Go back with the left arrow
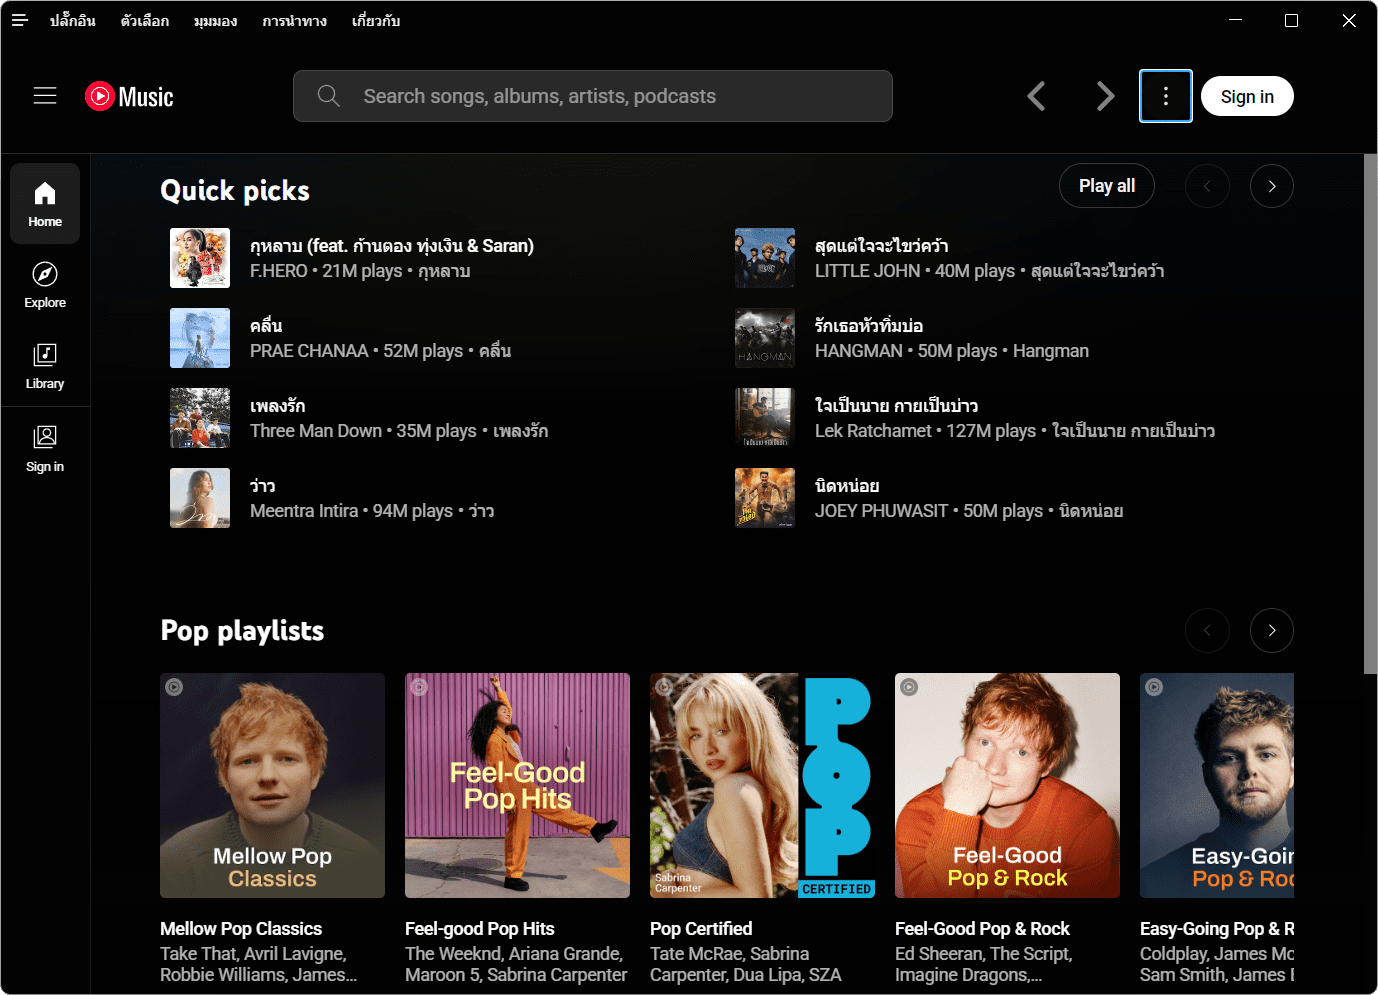Viewport: 1378px width, 995px height. click(x=1037, y=96)
